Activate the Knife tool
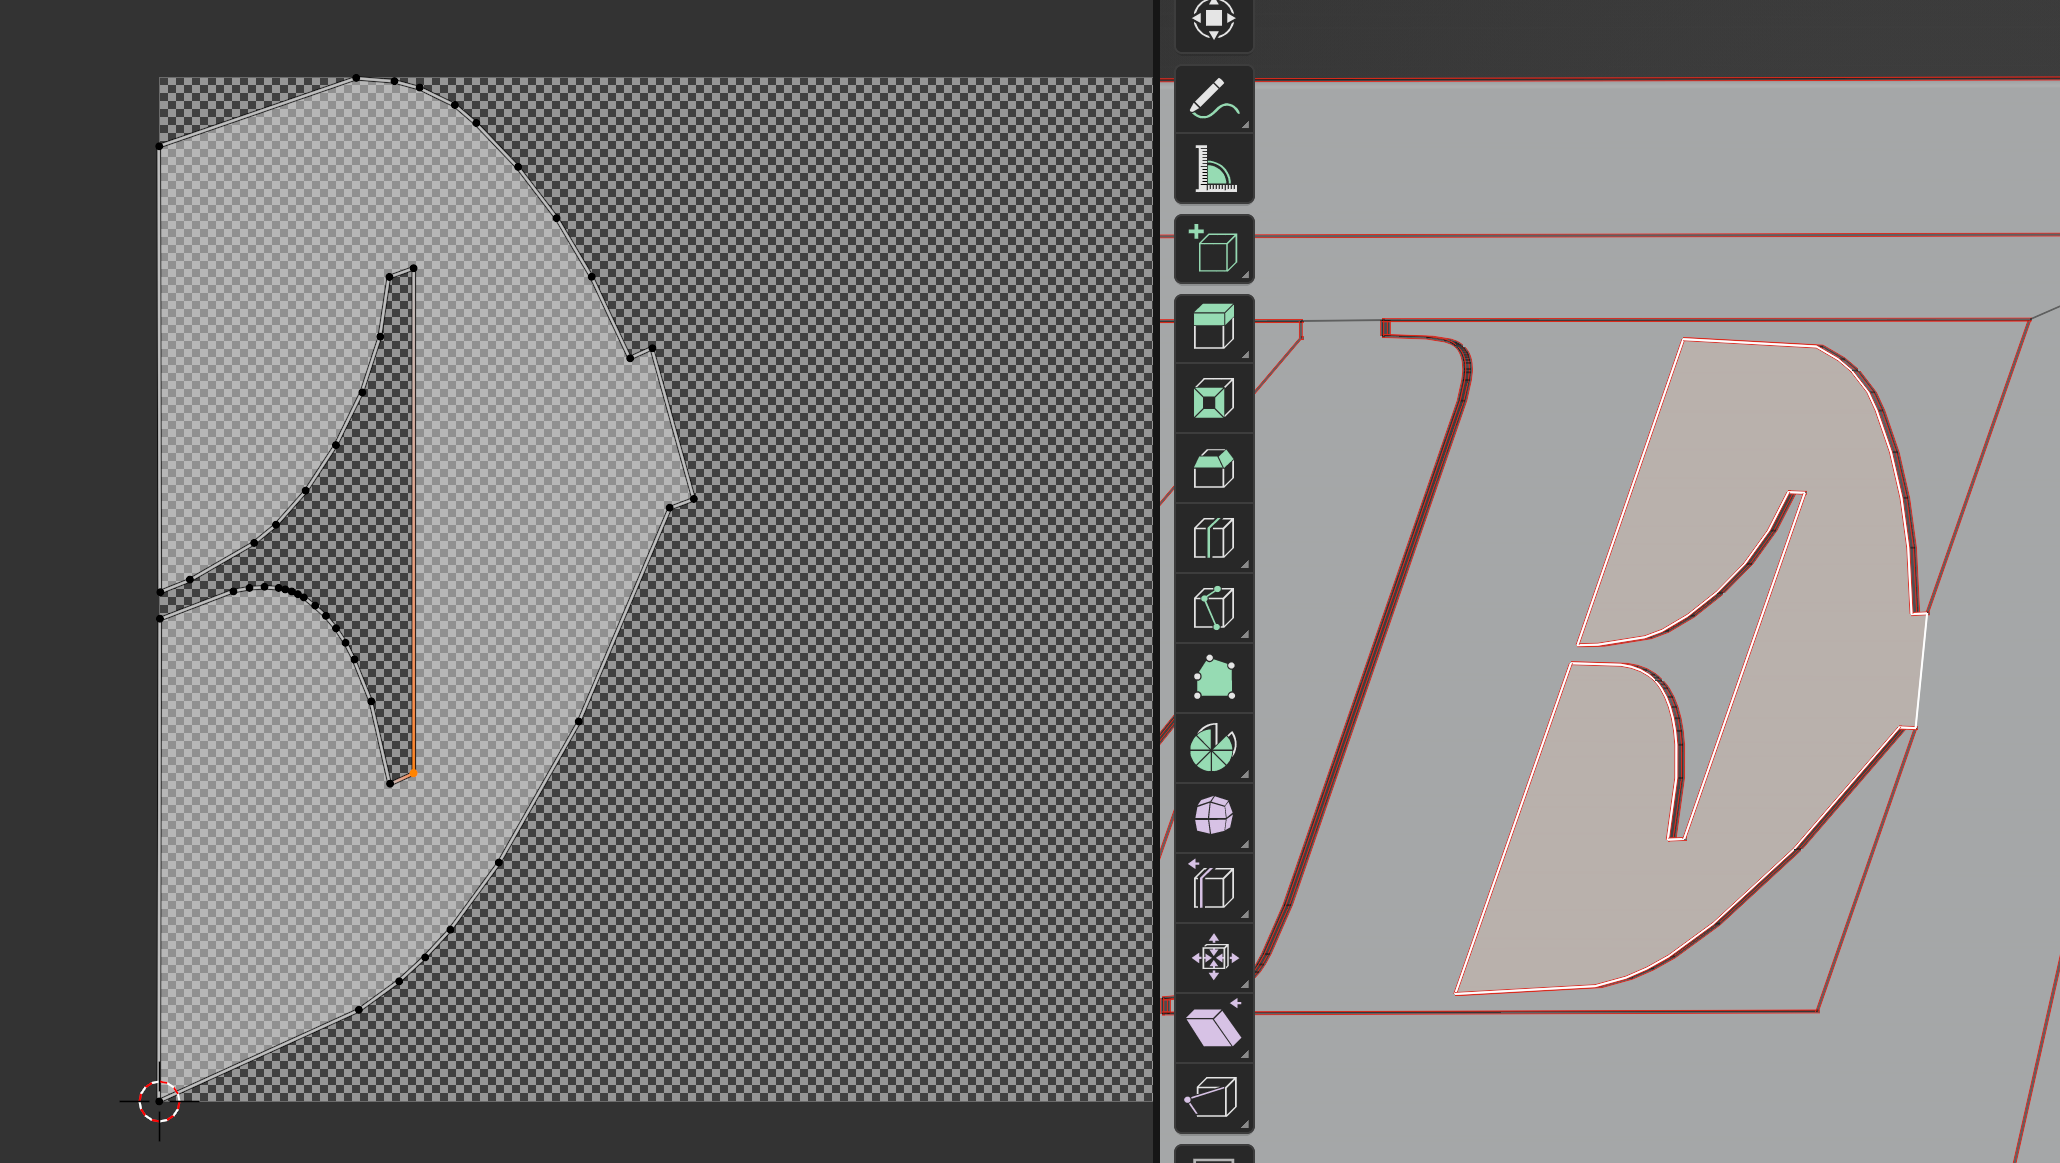This screenshot has width=2060, height=1163. click(x=1214, y=609)
